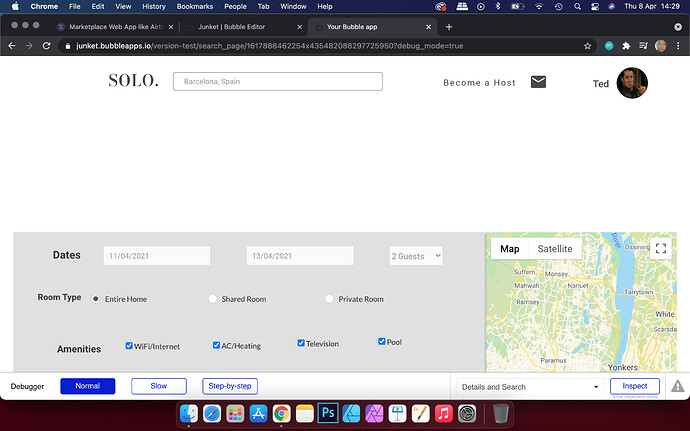Open Control Center in menu bar
The image size is (690, 431).
[595, 7]
